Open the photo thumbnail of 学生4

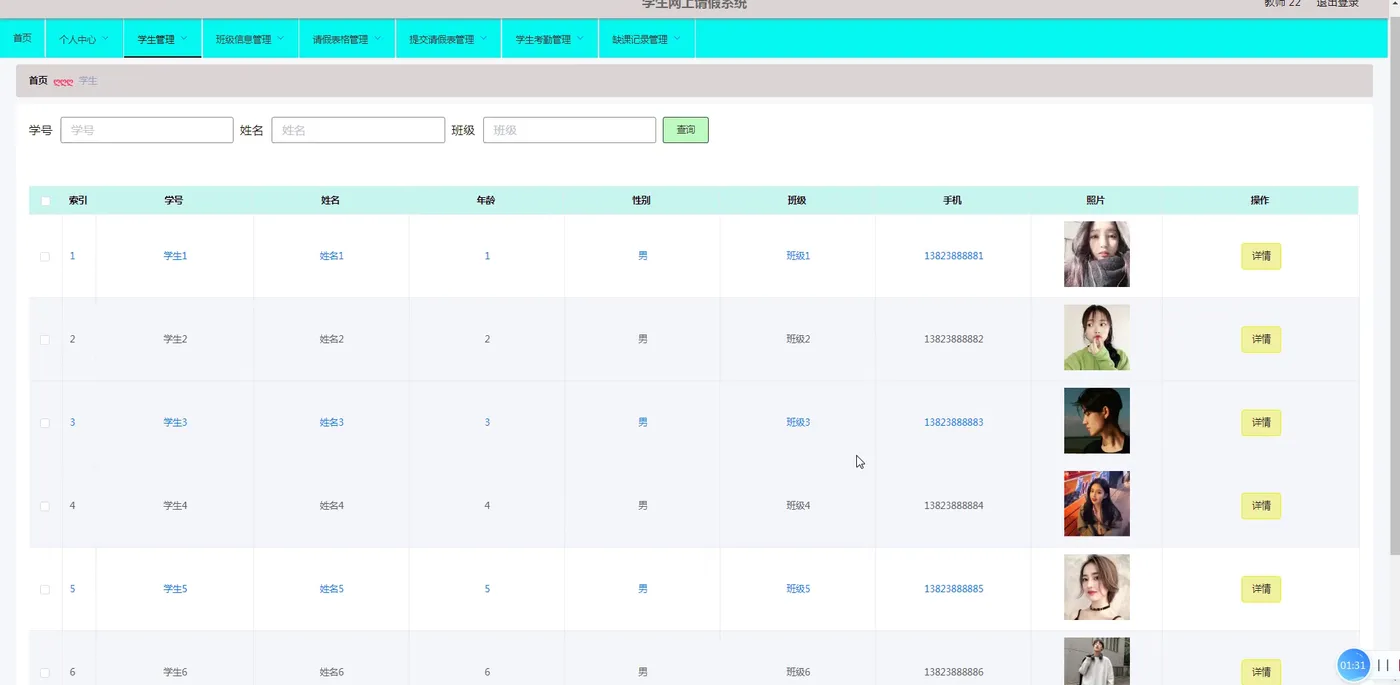(x=1097, y=504)
